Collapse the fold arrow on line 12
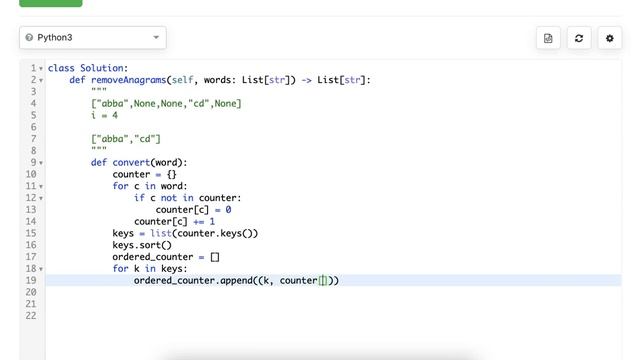Viewport: 640px width, 360px height. [41, 198]
